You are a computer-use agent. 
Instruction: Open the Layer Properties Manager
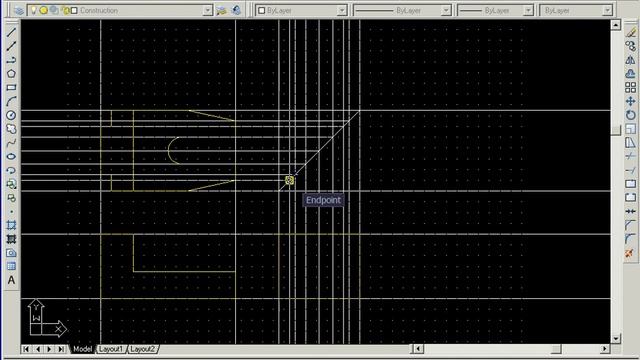(x=18, y=10)
